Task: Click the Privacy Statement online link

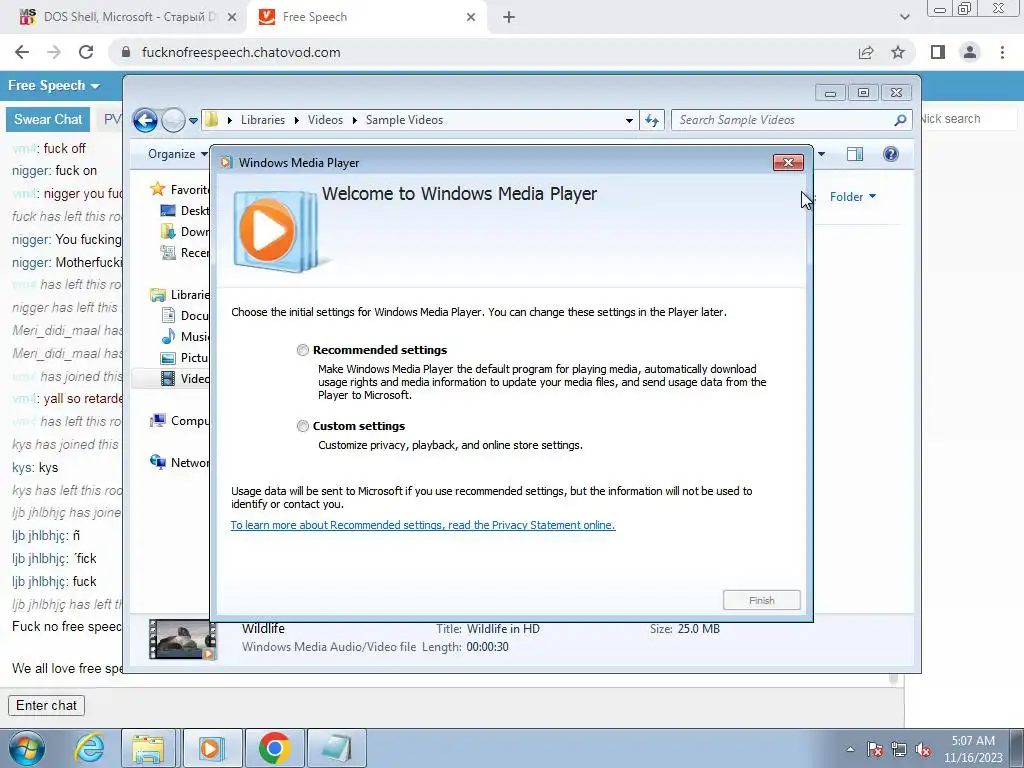Action: point(423,525)
